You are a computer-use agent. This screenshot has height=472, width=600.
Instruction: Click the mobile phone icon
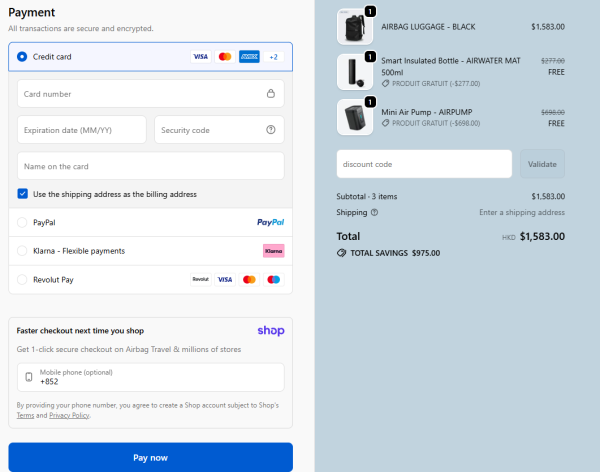pos(29,377)
